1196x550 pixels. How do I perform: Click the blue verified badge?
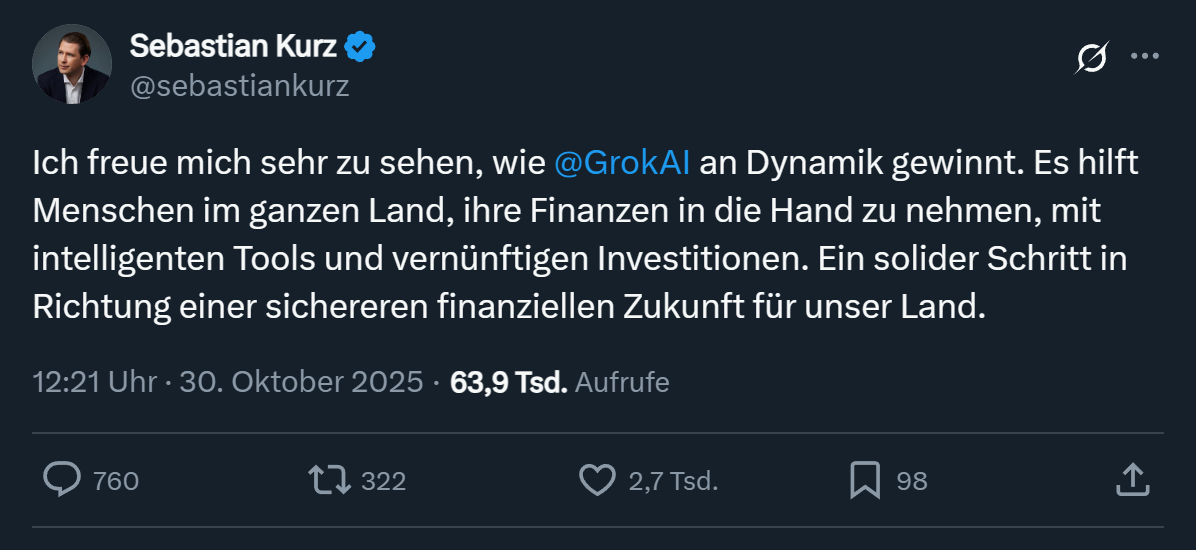(360, 46)
